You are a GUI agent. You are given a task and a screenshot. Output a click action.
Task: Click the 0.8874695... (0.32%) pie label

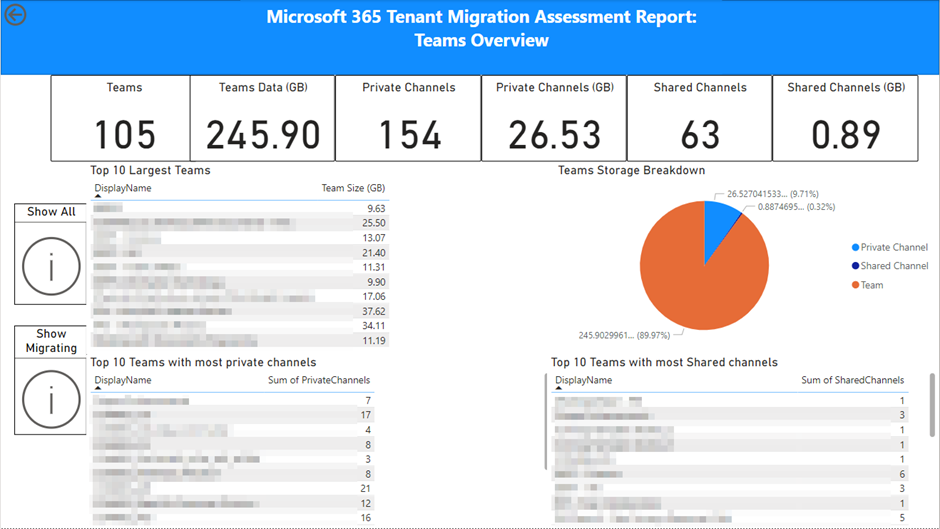click(796, 207)
